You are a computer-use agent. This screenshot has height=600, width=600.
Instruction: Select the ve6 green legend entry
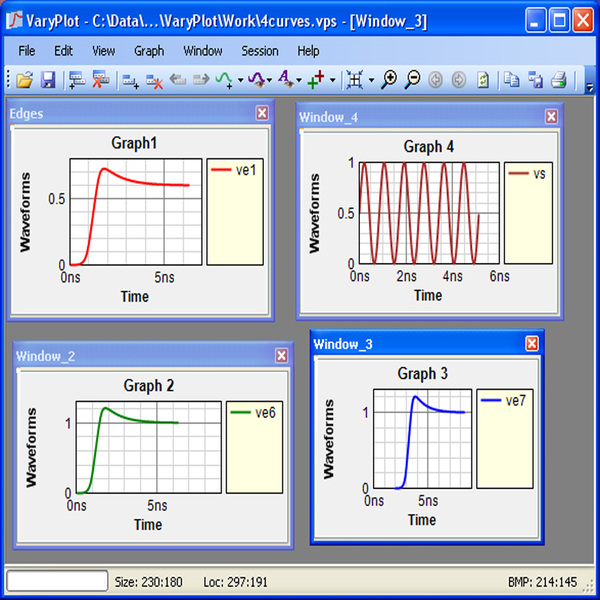pos(253,412)
